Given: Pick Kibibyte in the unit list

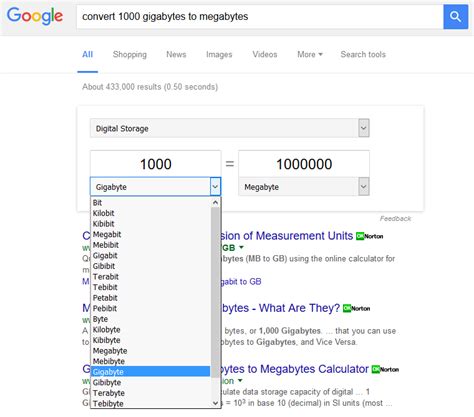Looking at the screenshot, I should [x=151, y=340].
